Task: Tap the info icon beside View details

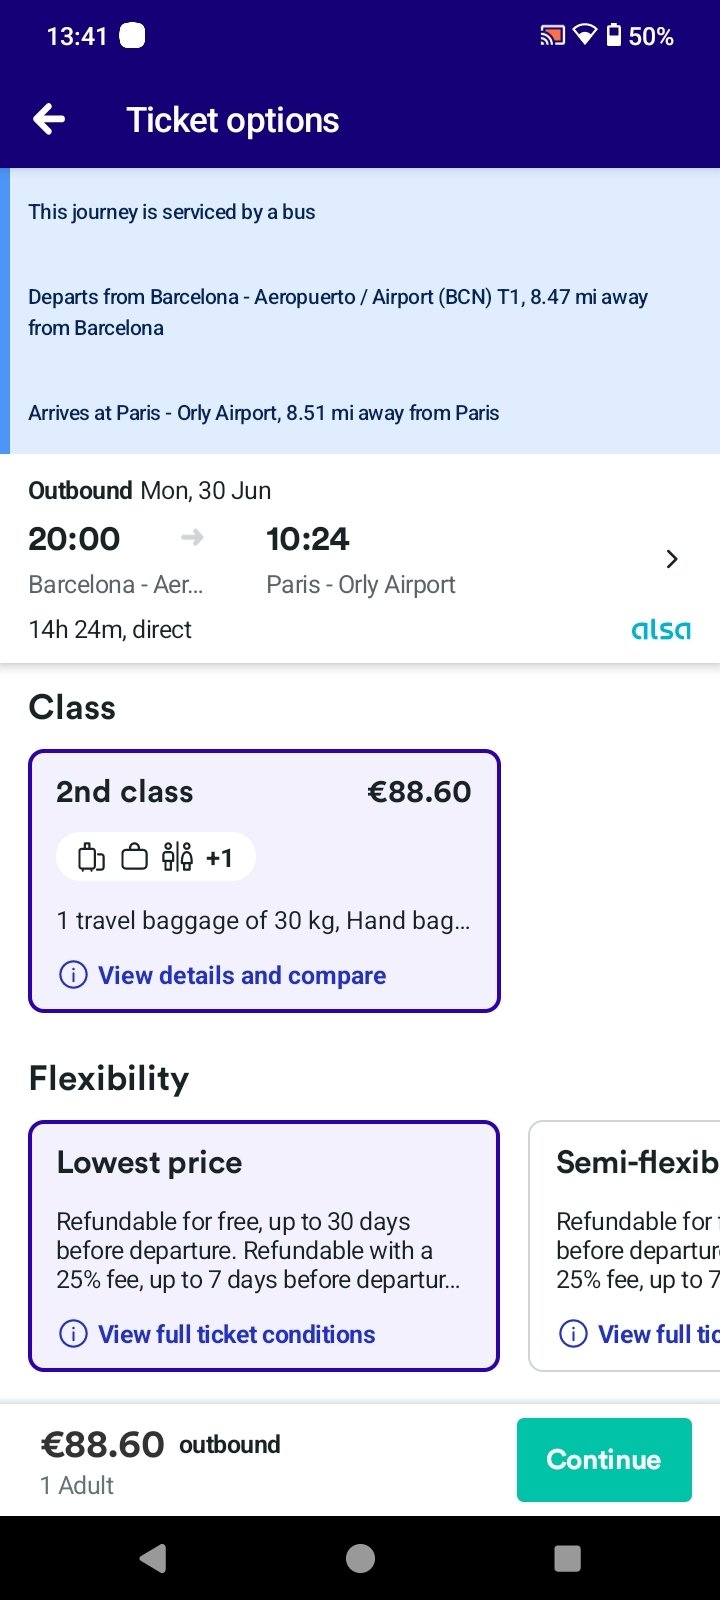Action: point(73,975)
